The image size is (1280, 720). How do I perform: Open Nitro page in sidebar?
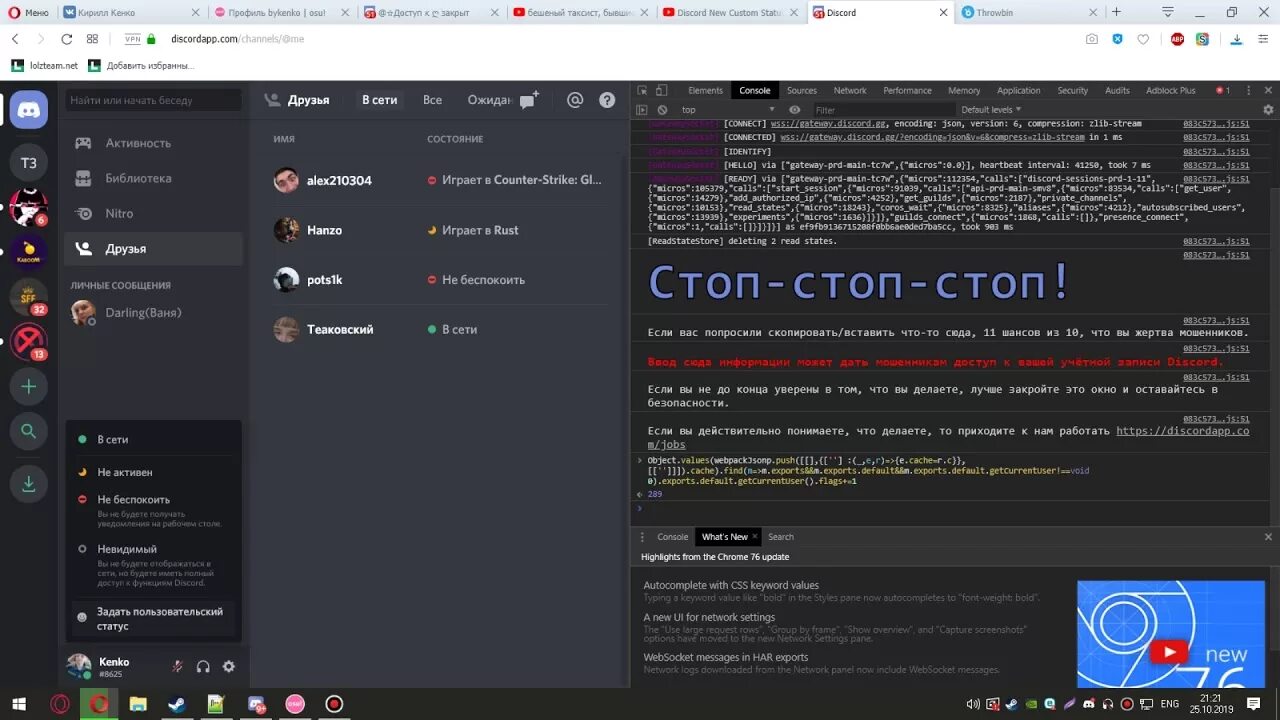pyautogui.click(x=153, y=213)
